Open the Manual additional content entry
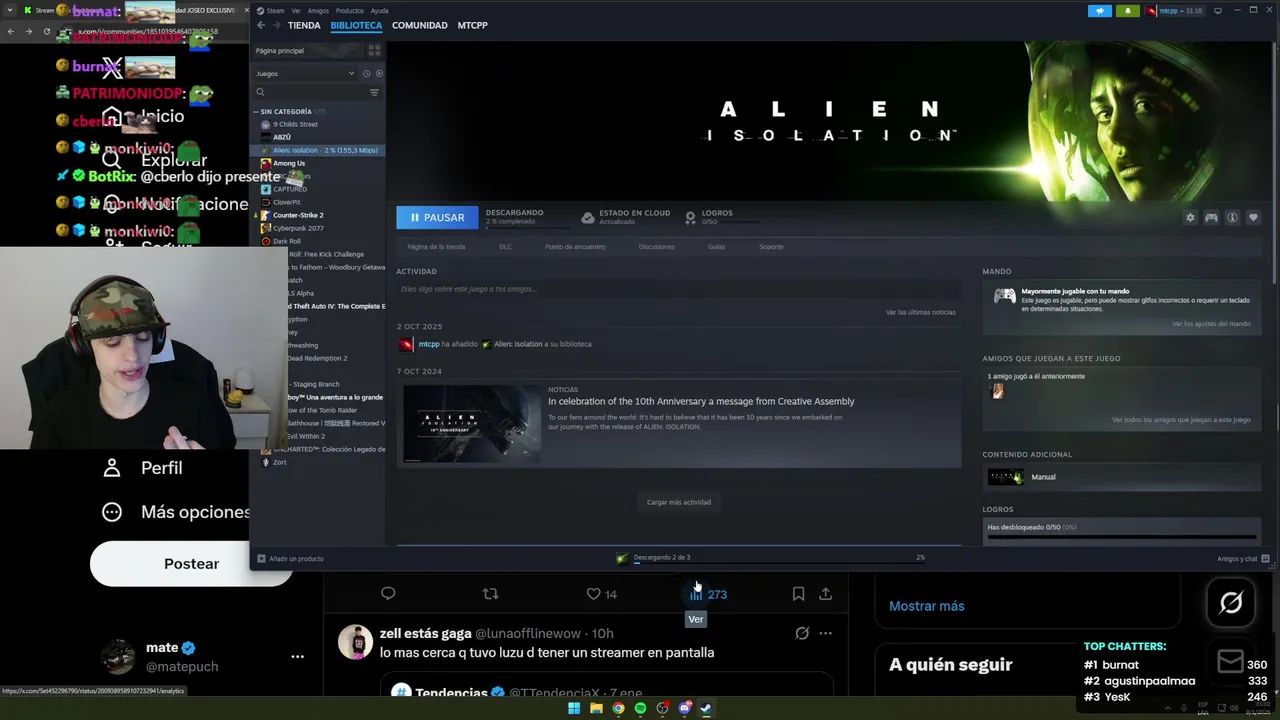This screenshot has height=720, width=1280. click(1121, 477)
